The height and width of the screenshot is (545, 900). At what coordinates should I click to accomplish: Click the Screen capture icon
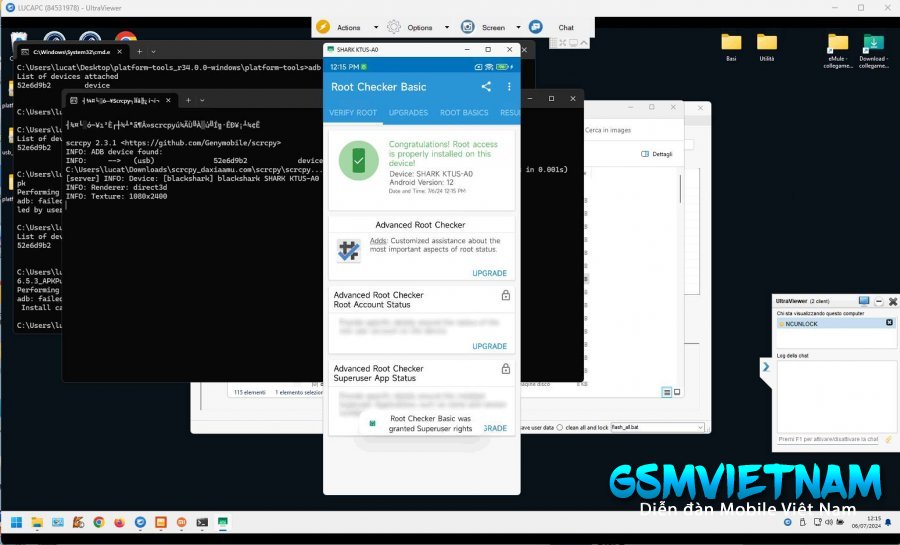tap(468, 27)
